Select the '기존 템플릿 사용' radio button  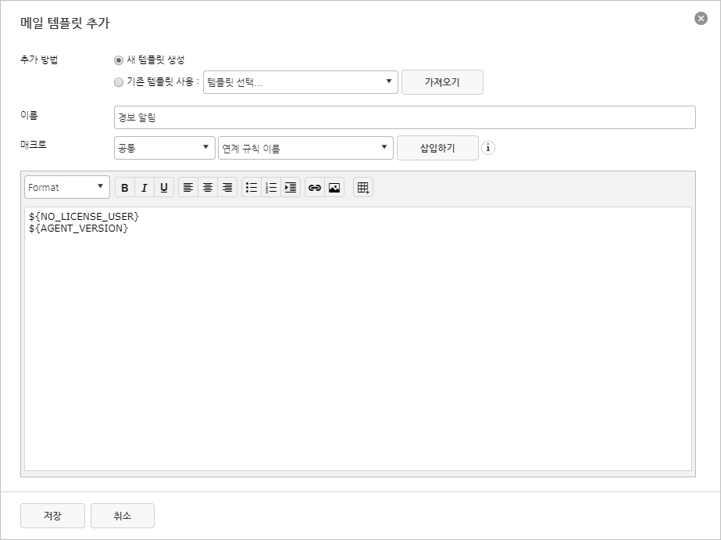pos(119,82)
